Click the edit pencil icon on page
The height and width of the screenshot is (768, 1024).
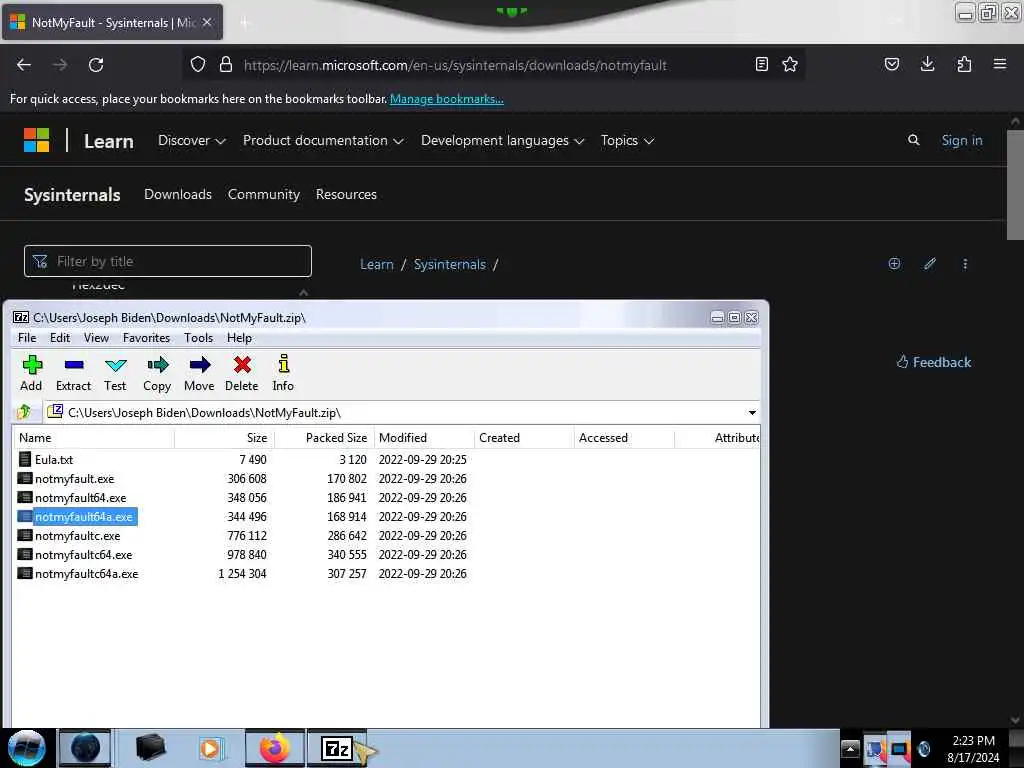pyautogui.click(x=930, y=263)
